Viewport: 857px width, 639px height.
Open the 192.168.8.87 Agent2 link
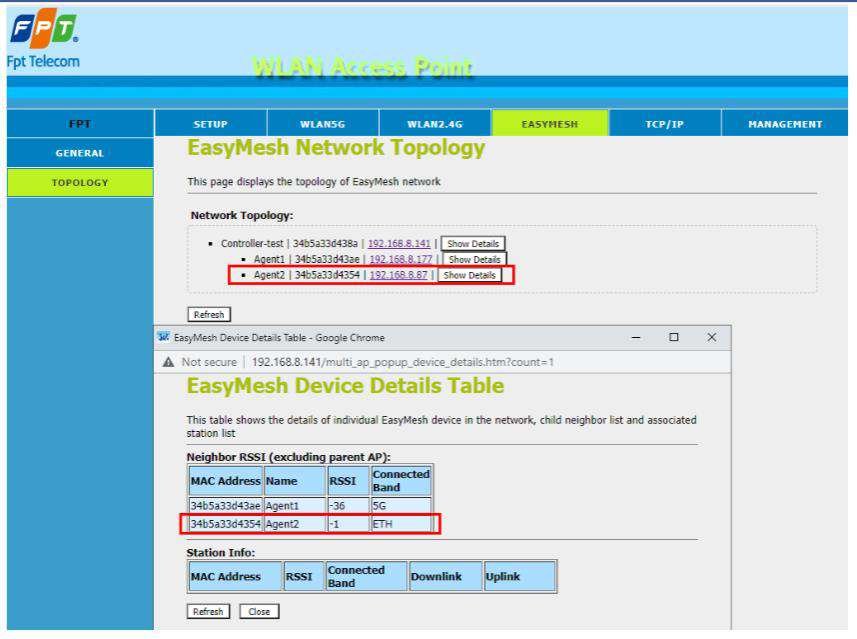point(398,275)
